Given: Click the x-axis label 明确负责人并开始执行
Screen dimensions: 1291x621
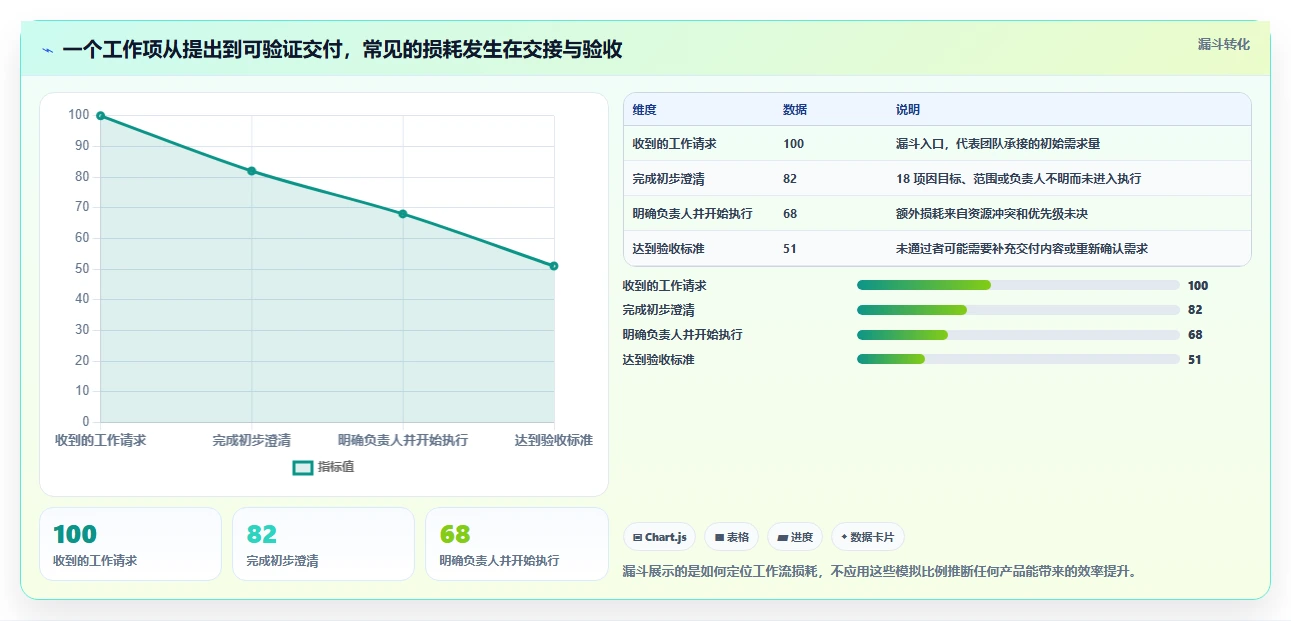Looking at the screenshot, I should pyautogui.click(x=403, y=440).
